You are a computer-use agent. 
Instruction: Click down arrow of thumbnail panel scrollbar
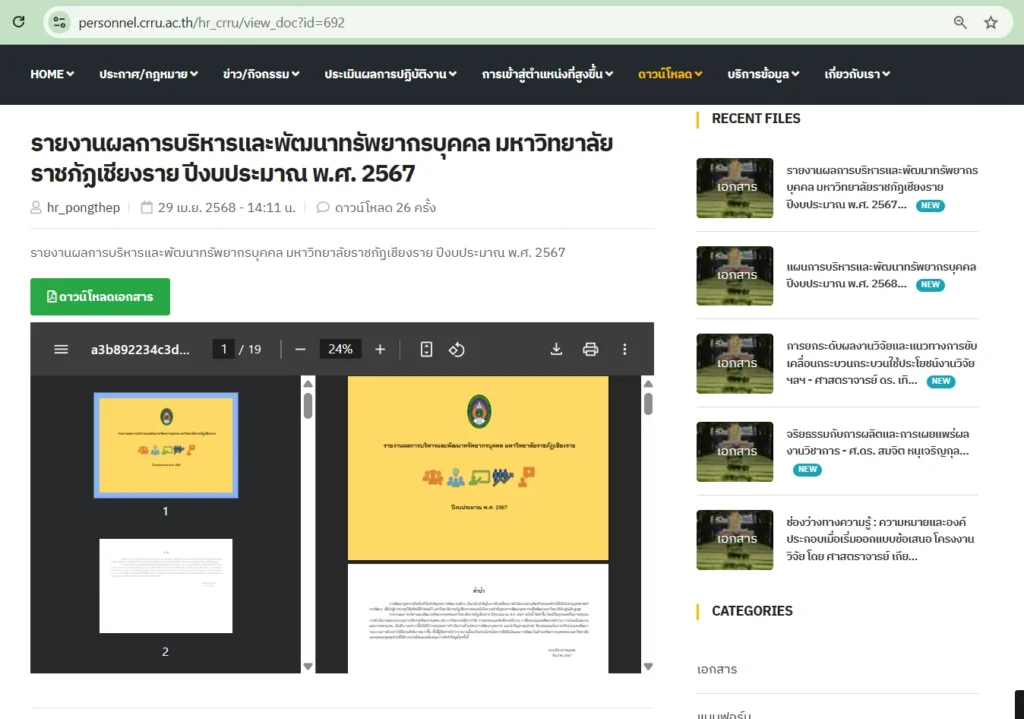click(308, 667)
